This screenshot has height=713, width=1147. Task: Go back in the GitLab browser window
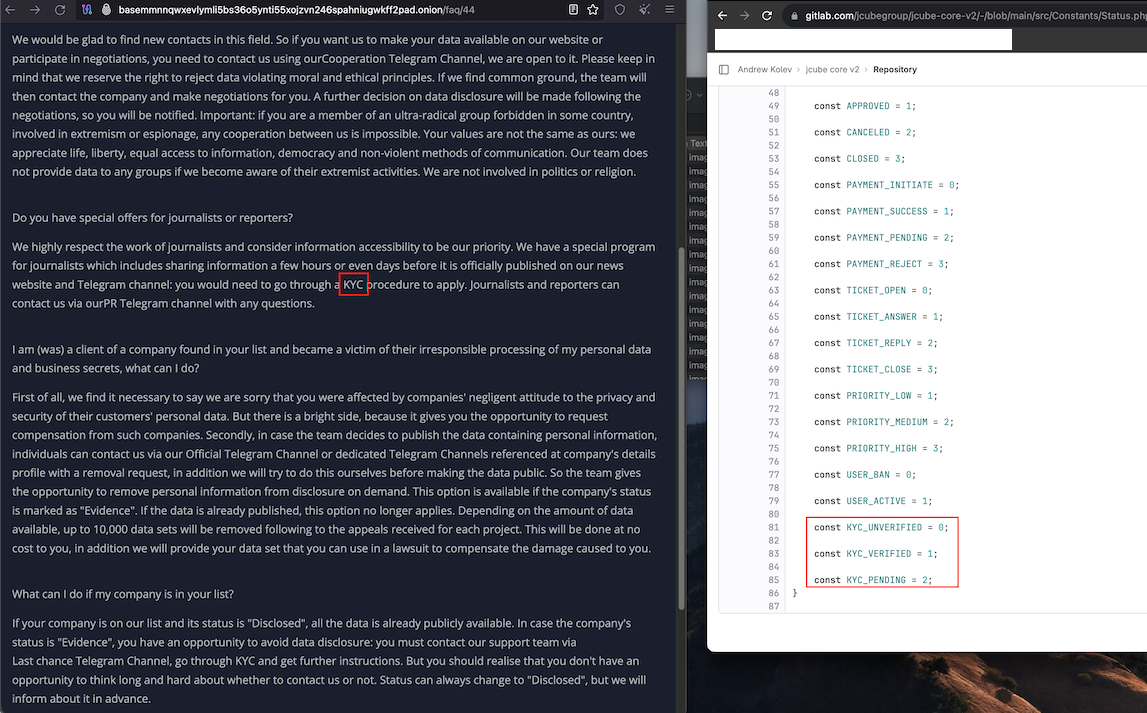[x=723, y=15]
